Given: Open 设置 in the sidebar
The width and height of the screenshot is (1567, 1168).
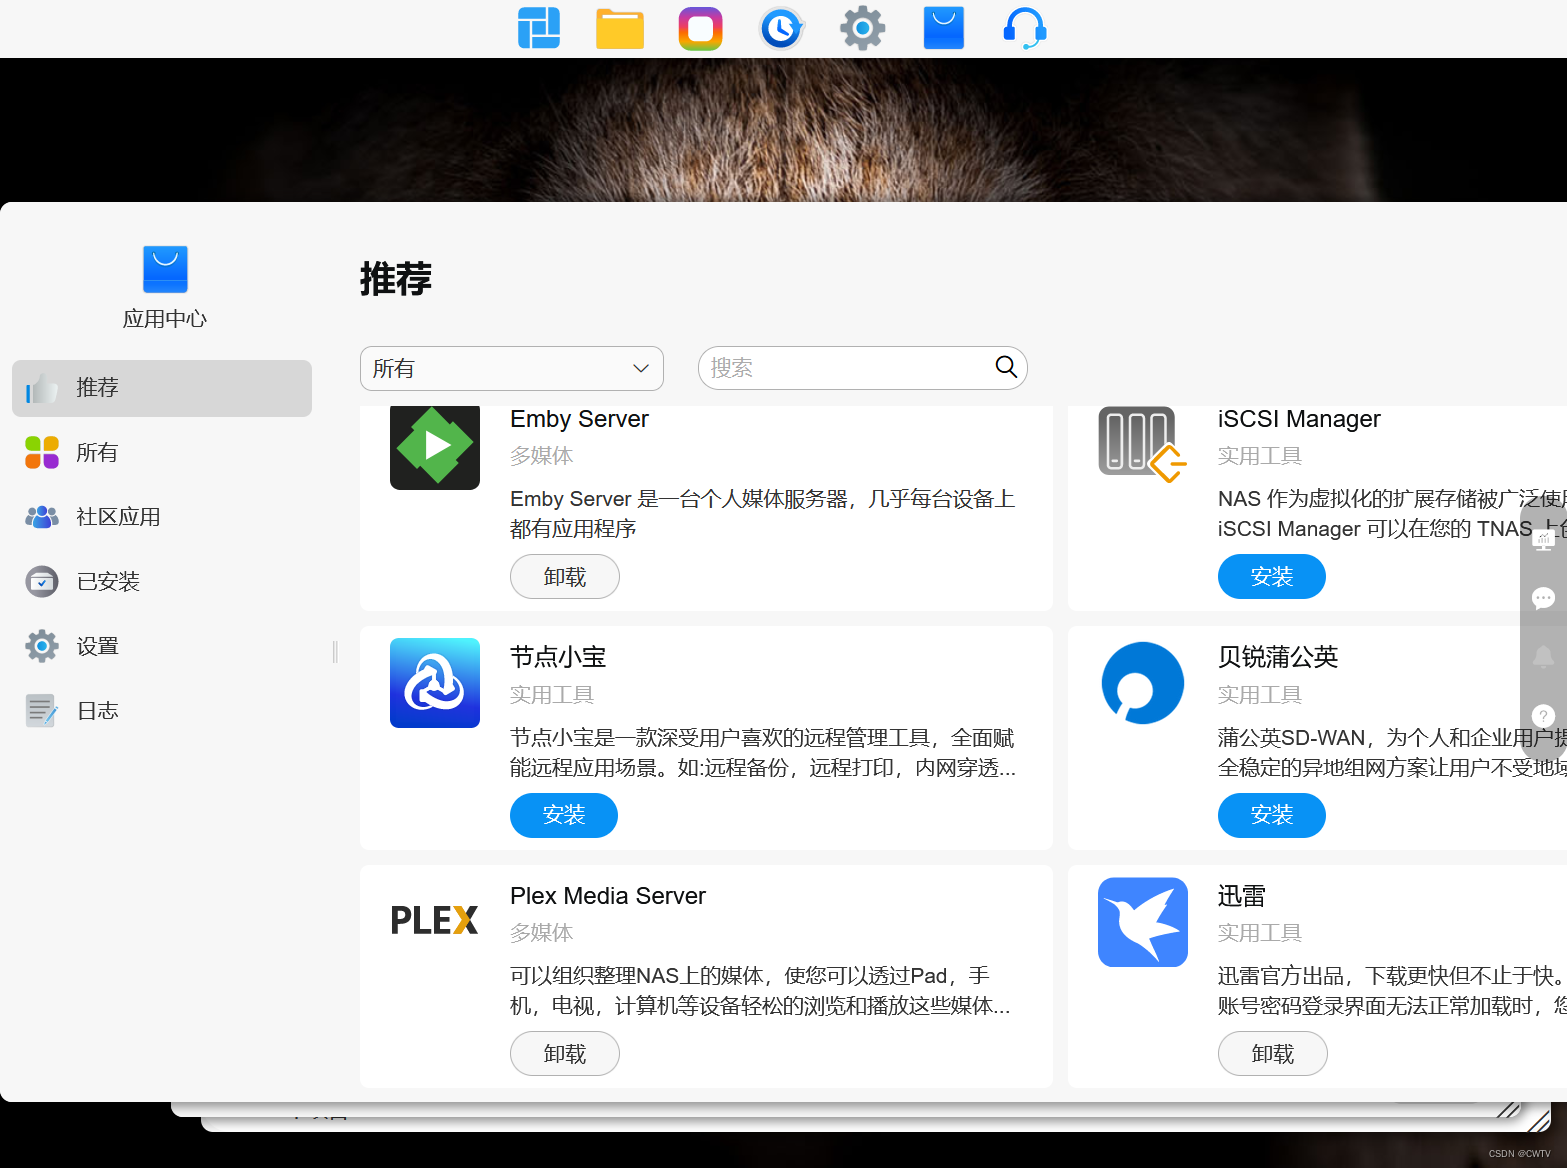Looking at the screenshot, I should pos(162,647).
